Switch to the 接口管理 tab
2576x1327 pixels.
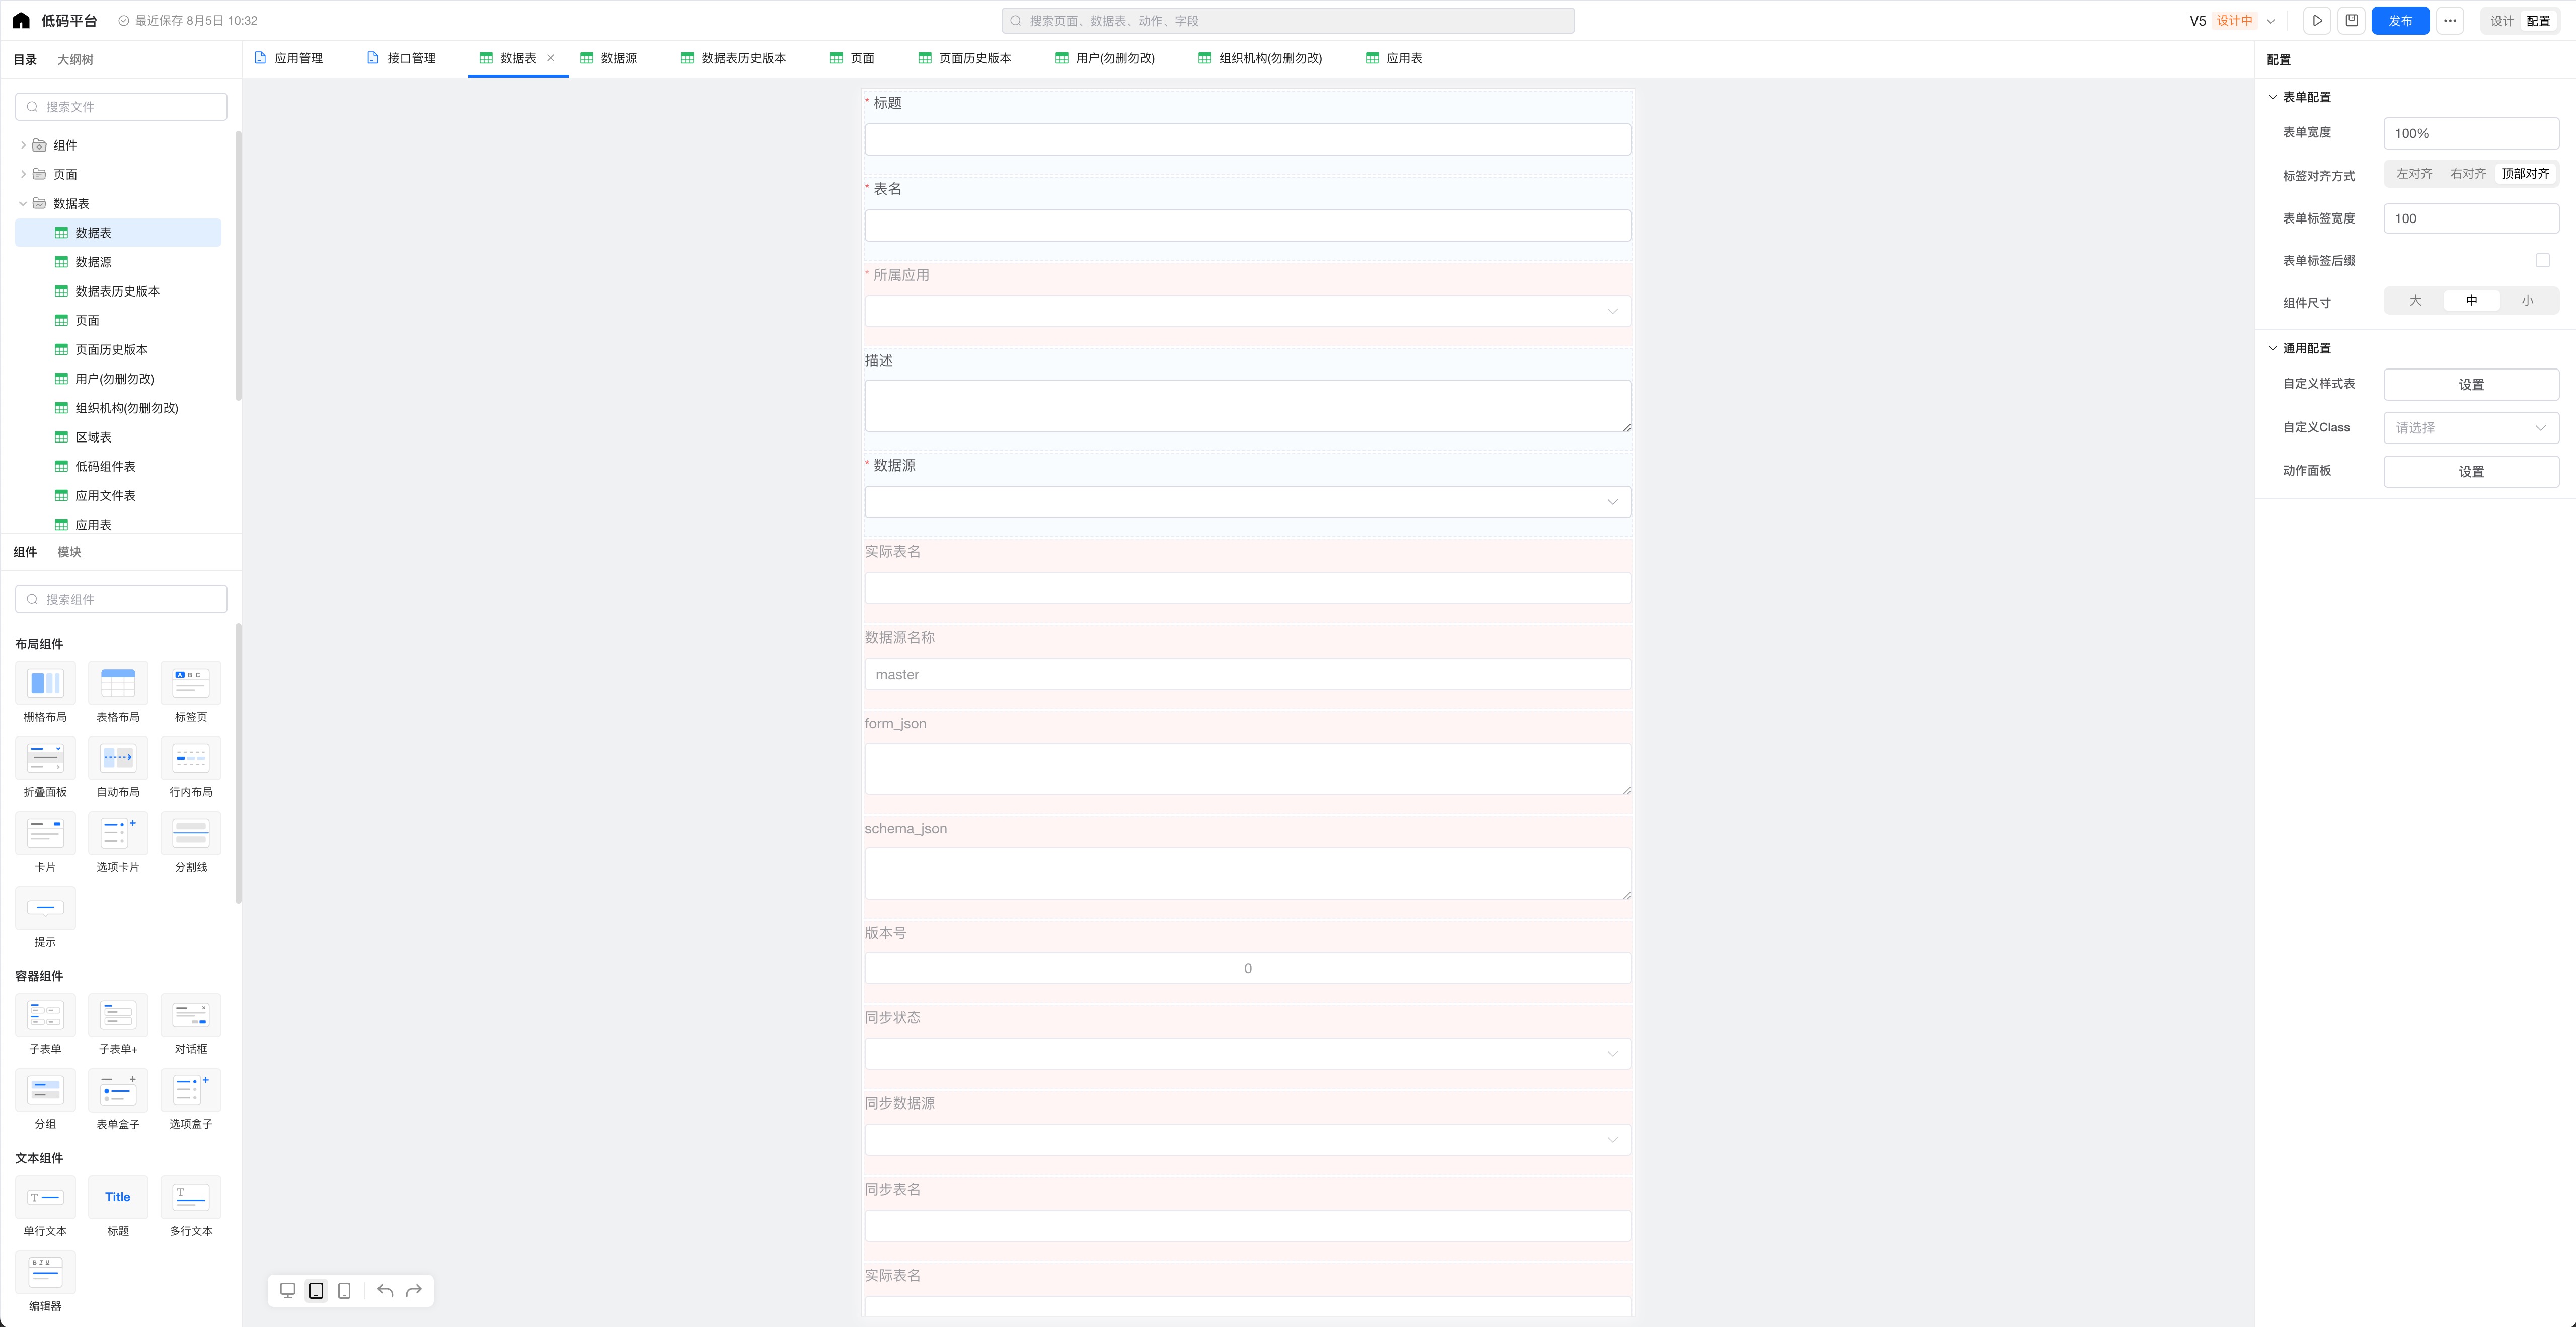[402, 58]
